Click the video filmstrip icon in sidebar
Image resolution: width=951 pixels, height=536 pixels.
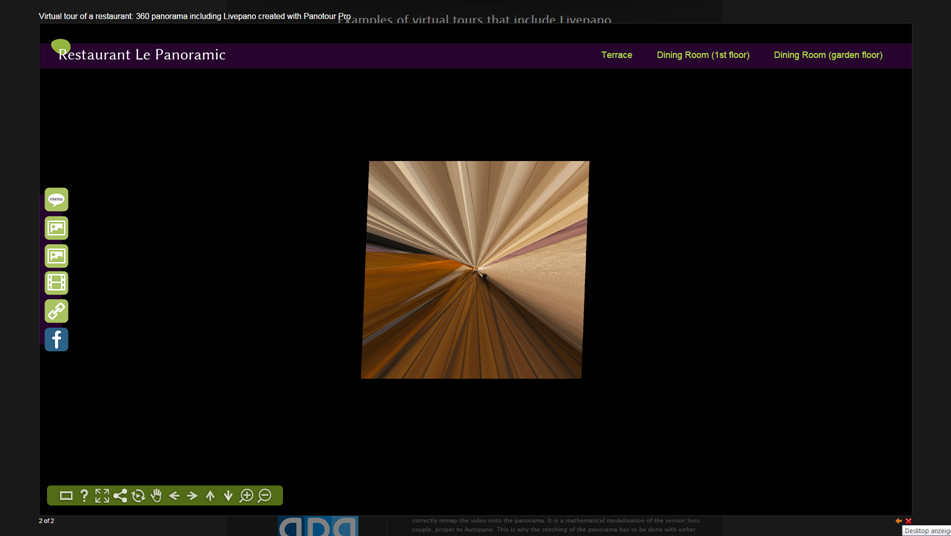coord(56,283)
